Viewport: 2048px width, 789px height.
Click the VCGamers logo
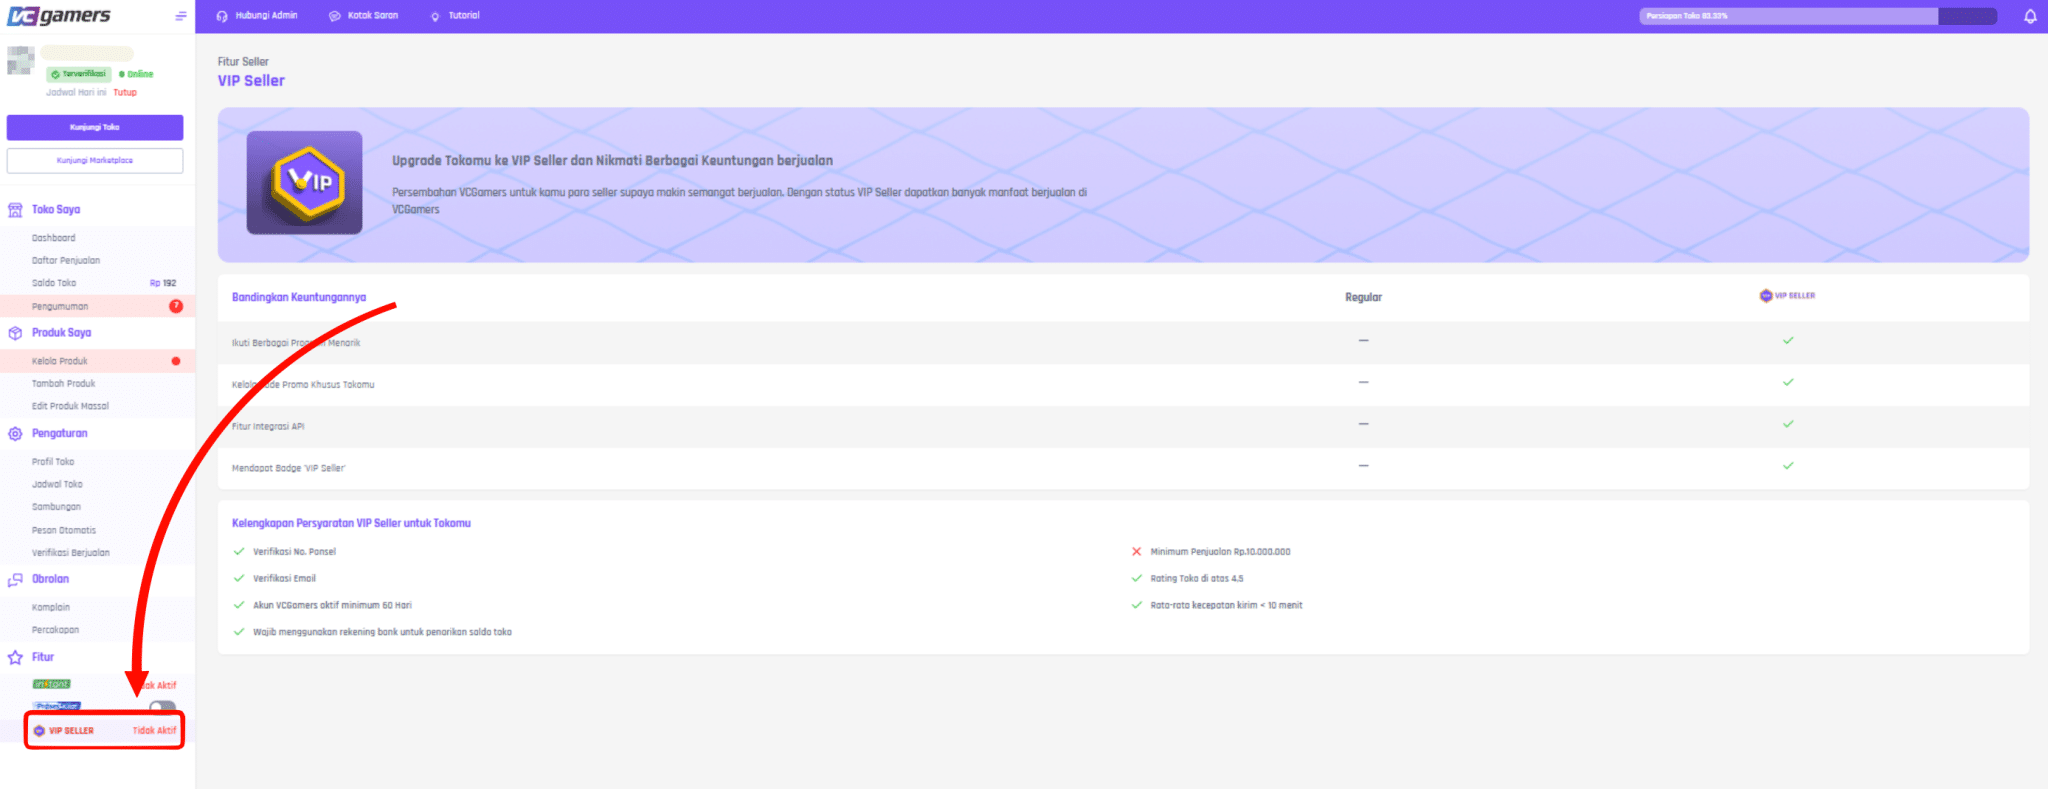click(x=59, y=16)
